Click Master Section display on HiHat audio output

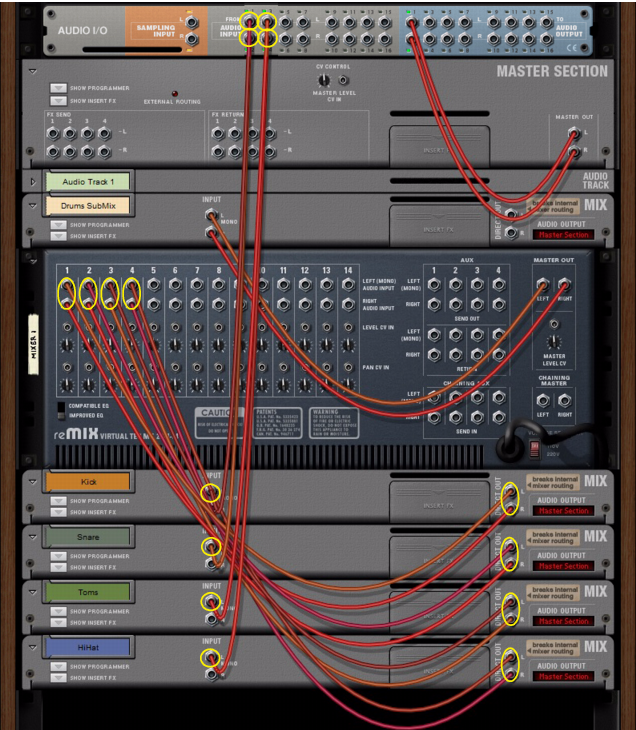(x=563, y=676)
